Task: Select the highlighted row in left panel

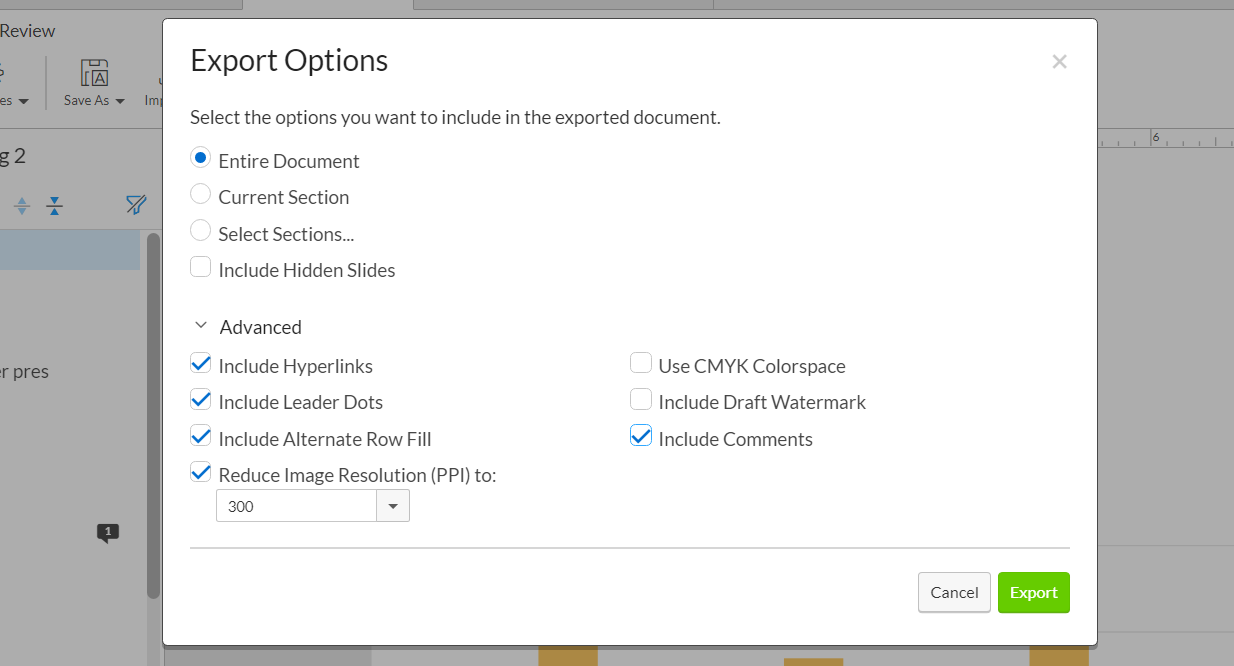Action: 70,250
